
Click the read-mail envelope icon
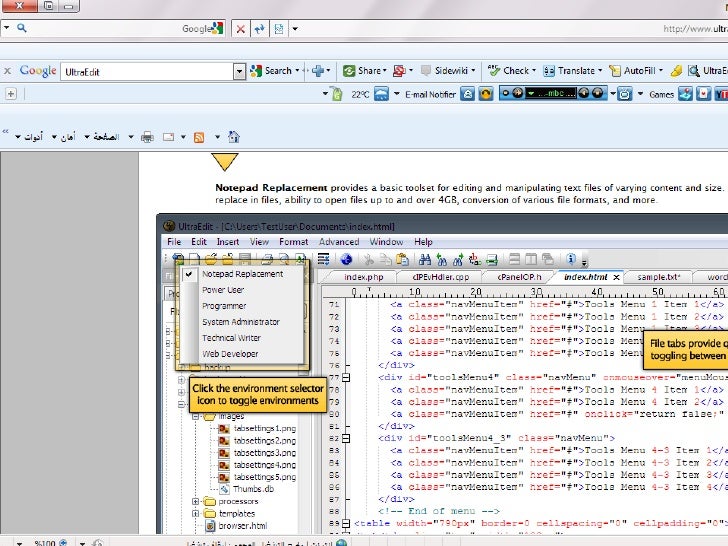click(x=168, y=137)
